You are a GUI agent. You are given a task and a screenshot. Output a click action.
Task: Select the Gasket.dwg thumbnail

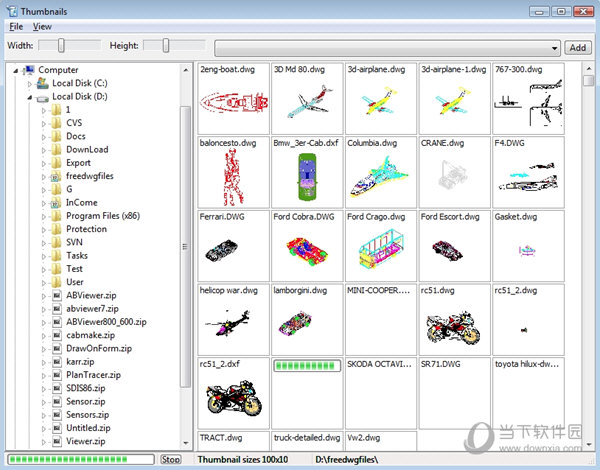click(x=528, y=246)
